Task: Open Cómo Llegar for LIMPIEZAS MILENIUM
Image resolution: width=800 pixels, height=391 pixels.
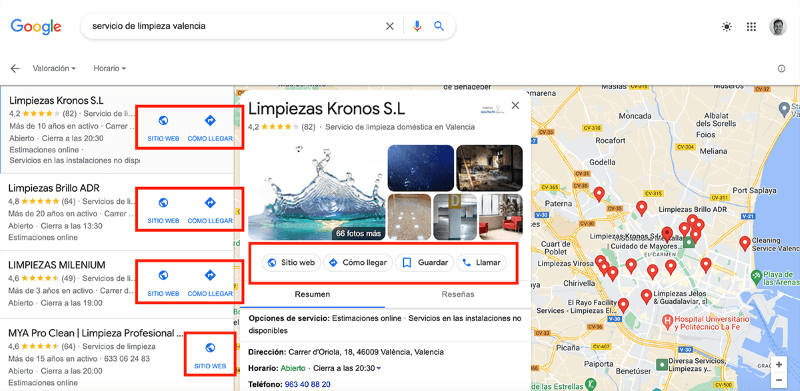Action: click(x=210, y=283)
